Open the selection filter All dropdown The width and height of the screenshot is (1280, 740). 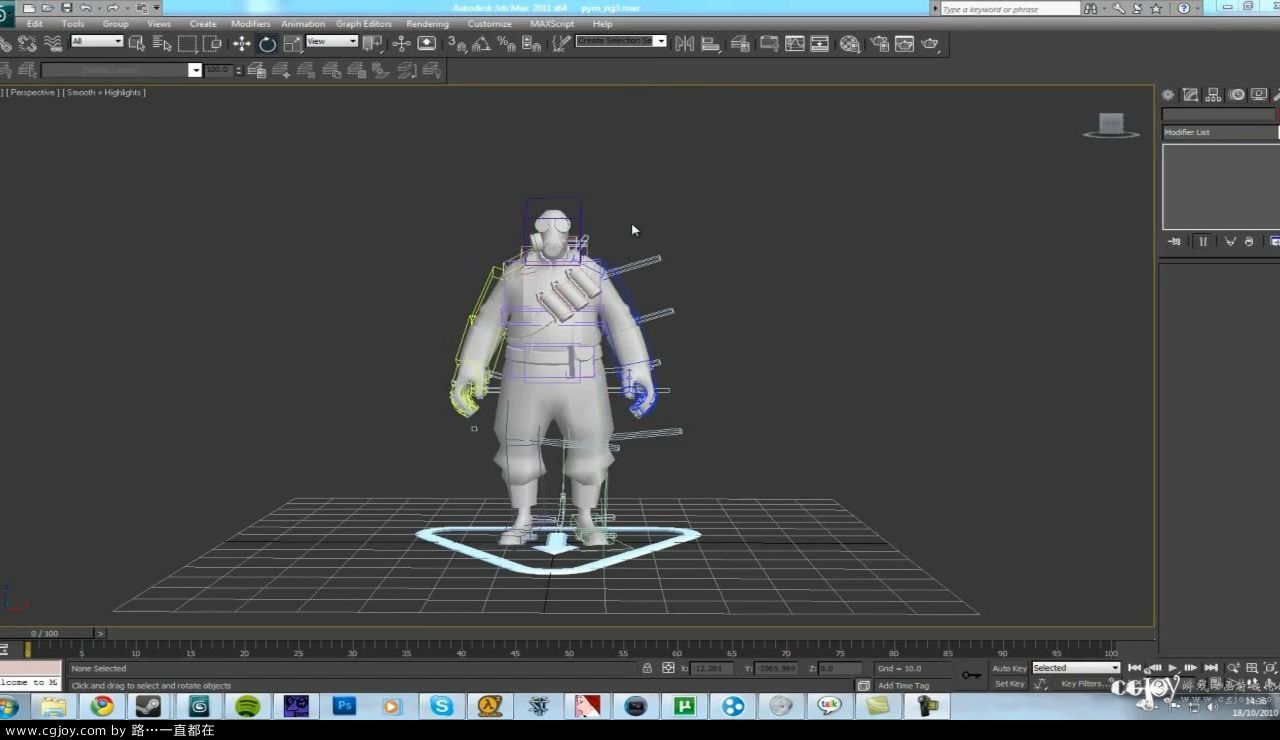coord(97,41)
